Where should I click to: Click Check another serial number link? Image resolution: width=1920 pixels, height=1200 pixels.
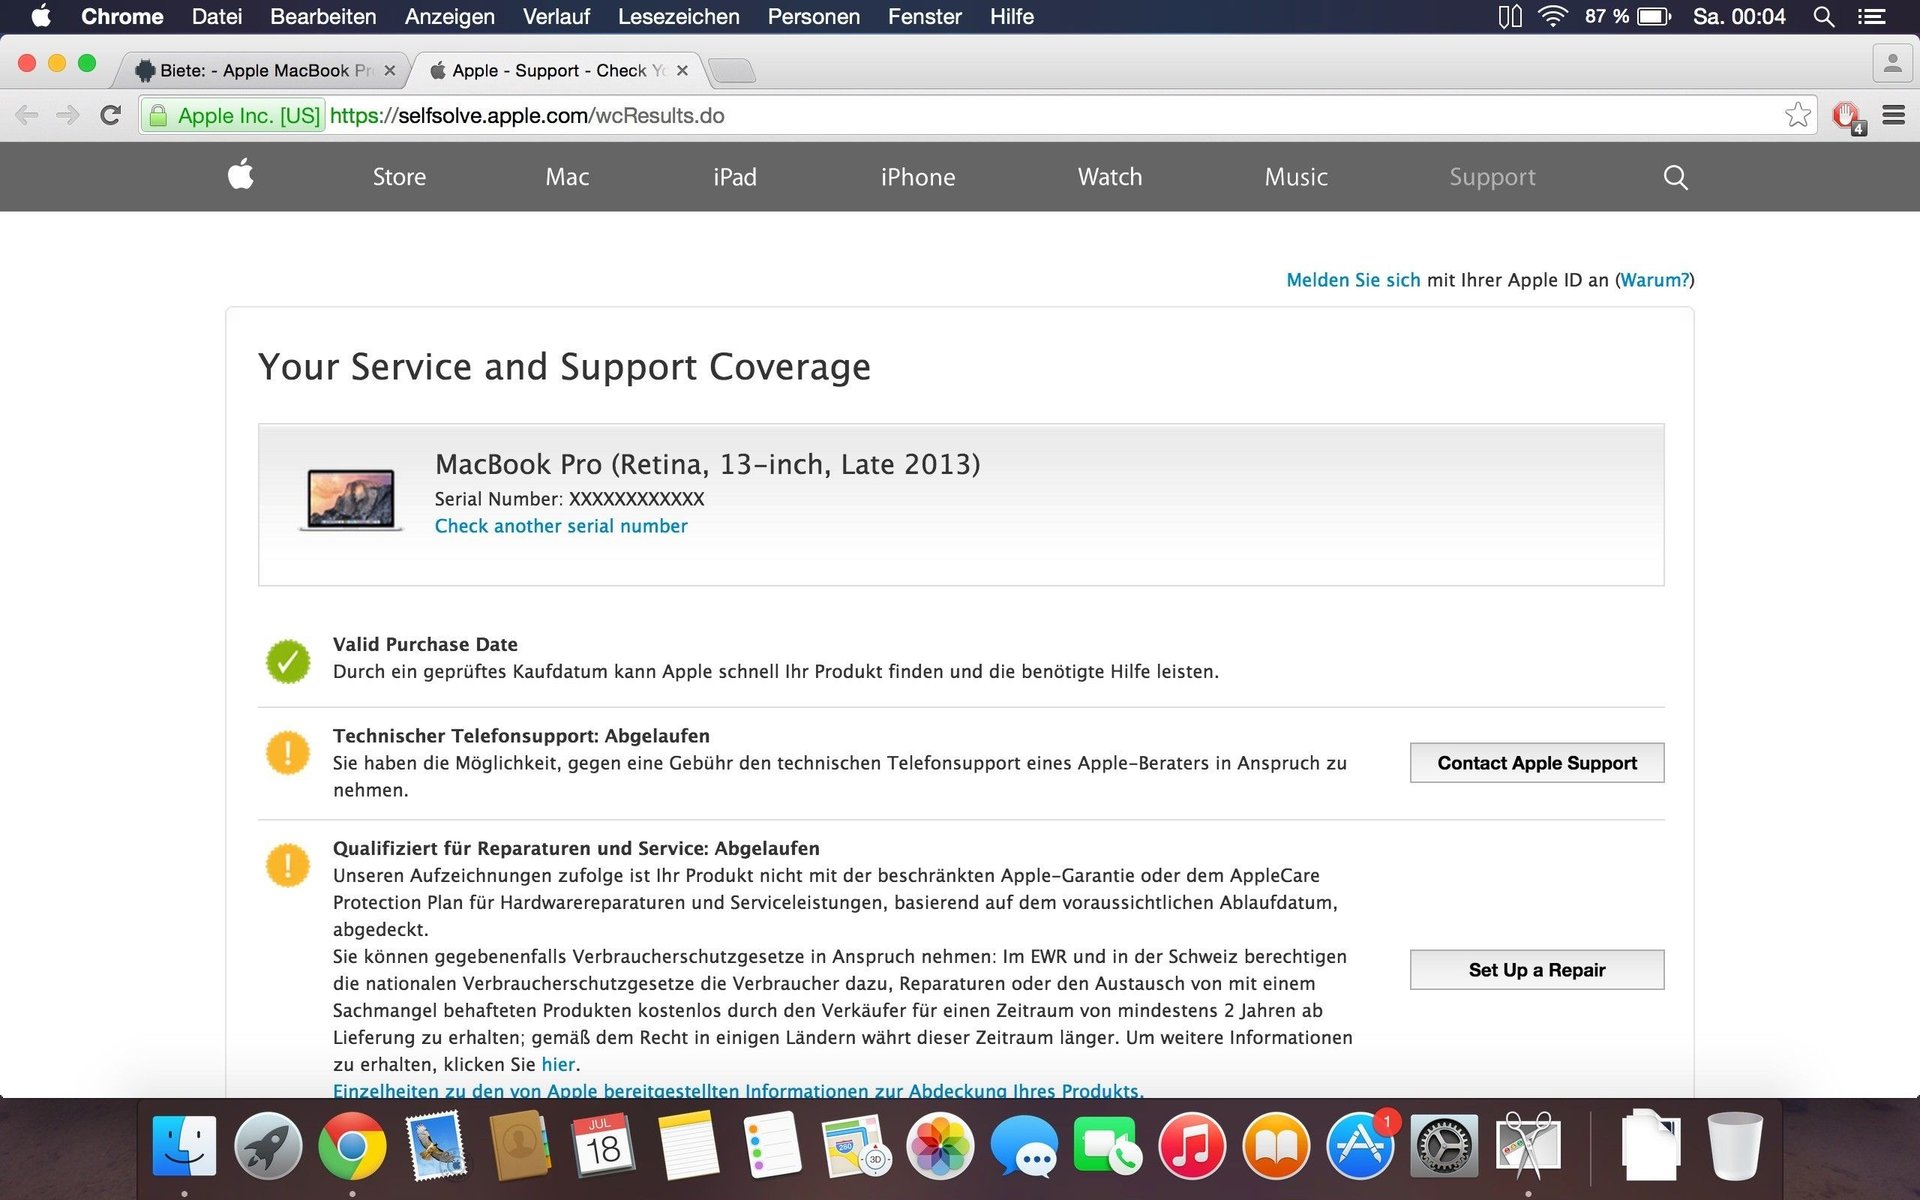[x=561, y=526]
